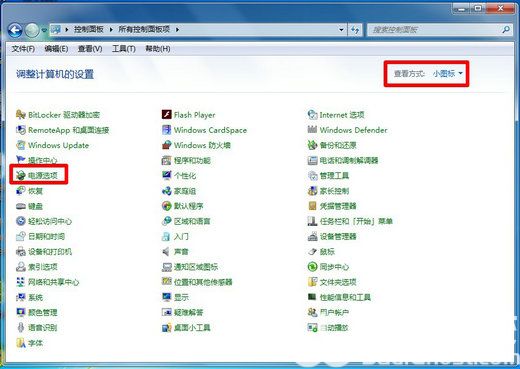Open the Windows Update icon
The width and height of the screenshot is (520, 369).
pyautogui.click(x=21, y=145)
